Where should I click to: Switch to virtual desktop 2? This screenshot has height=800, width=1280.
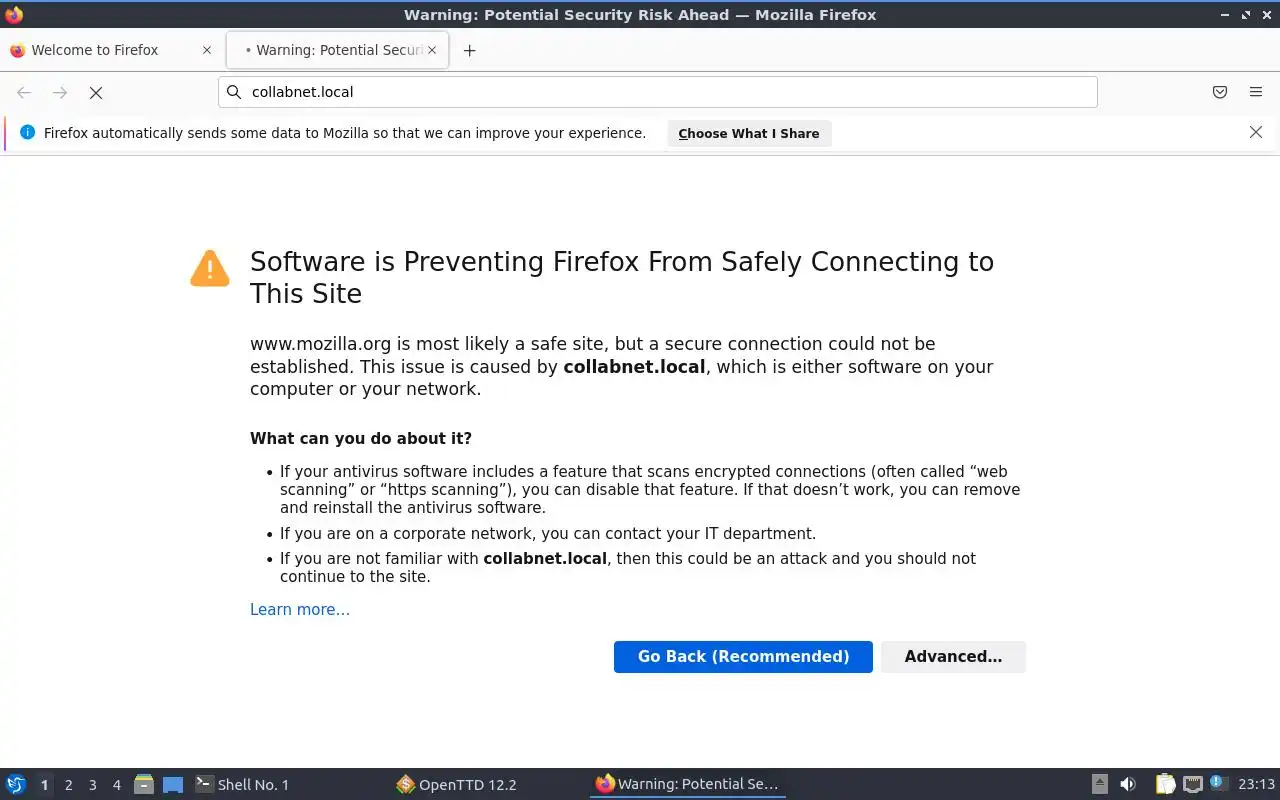coord(68,785)
